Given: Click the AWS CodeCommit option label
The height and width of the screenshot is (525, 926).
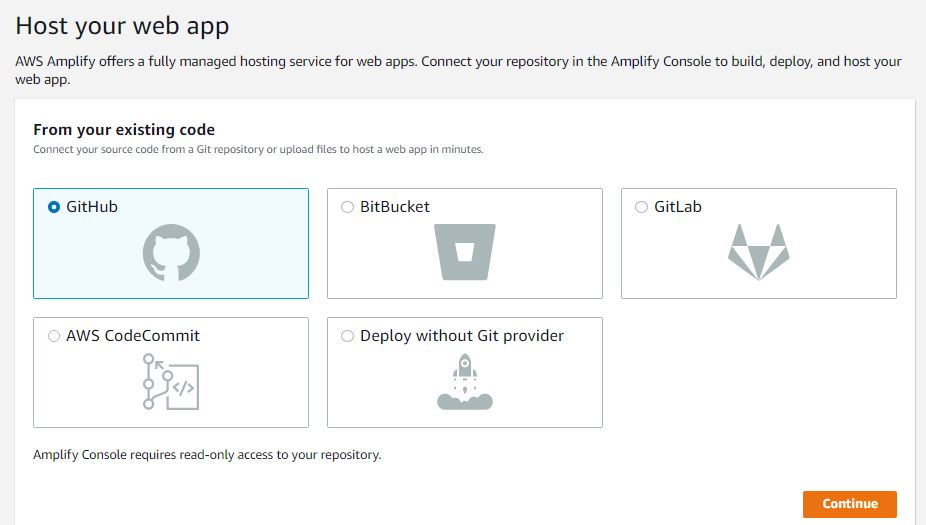Looking at the screenshot, I should [133, 336].
